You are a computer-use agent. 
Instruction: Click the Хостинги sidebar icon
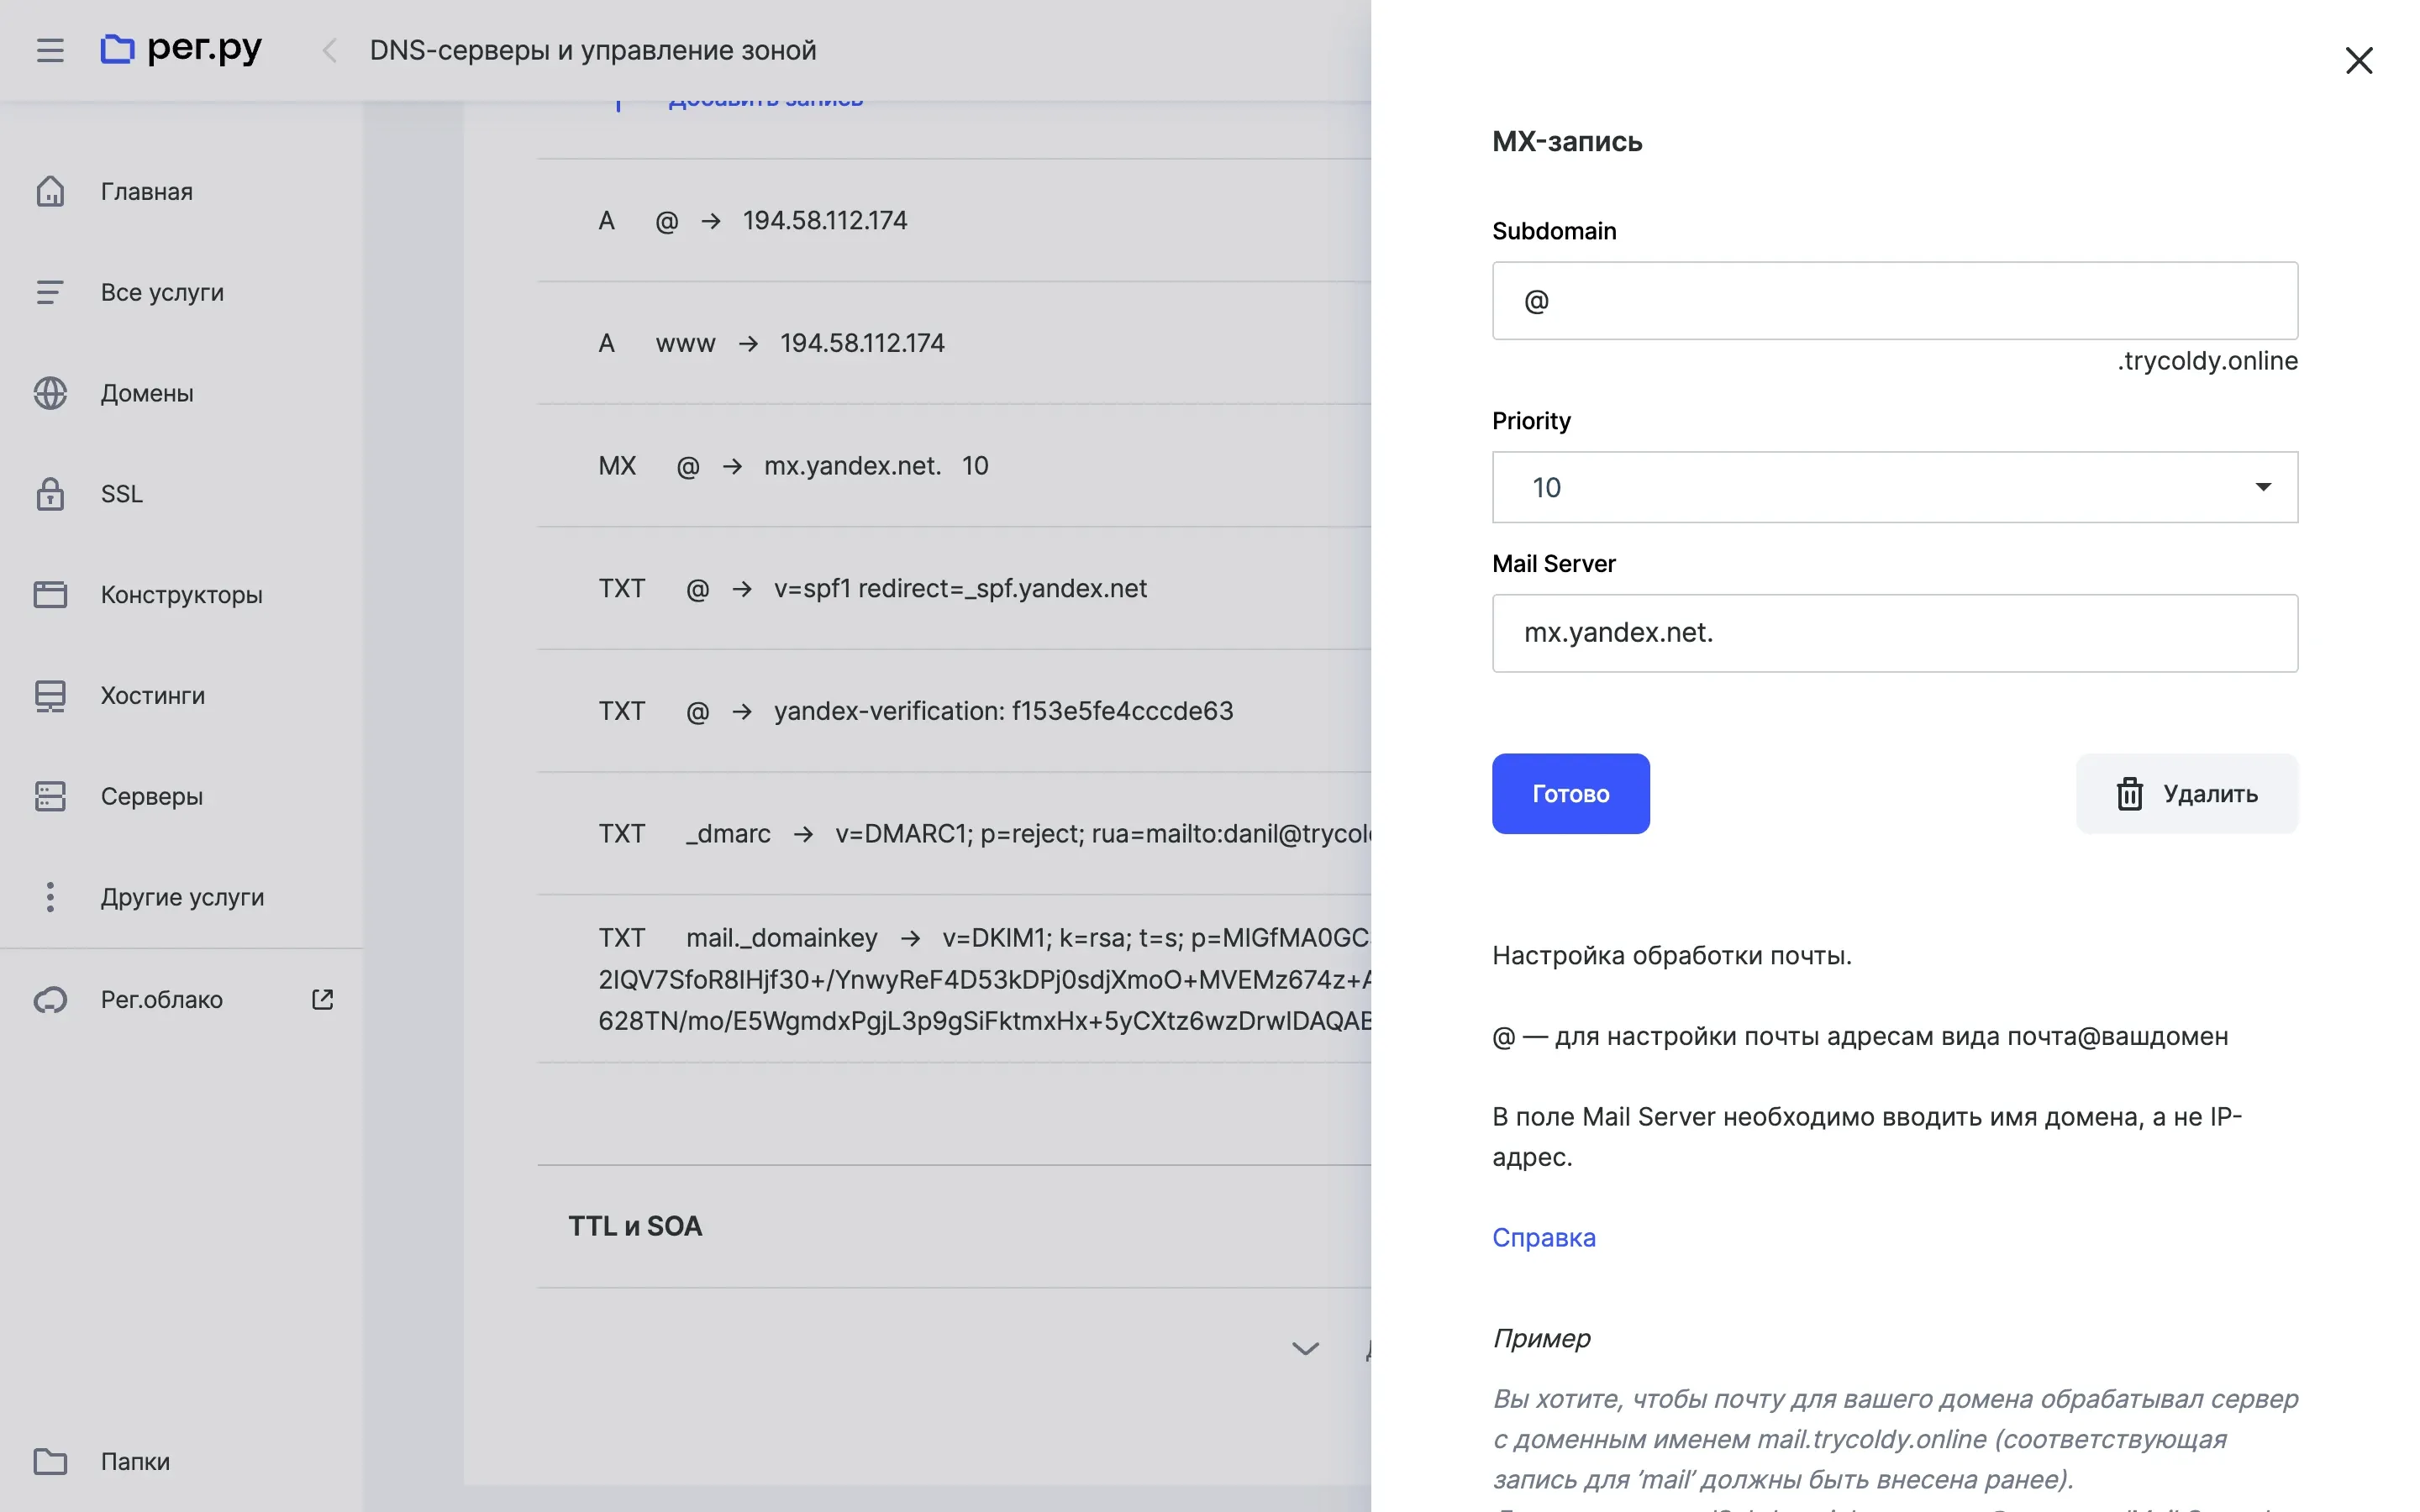tap(50, 695)
